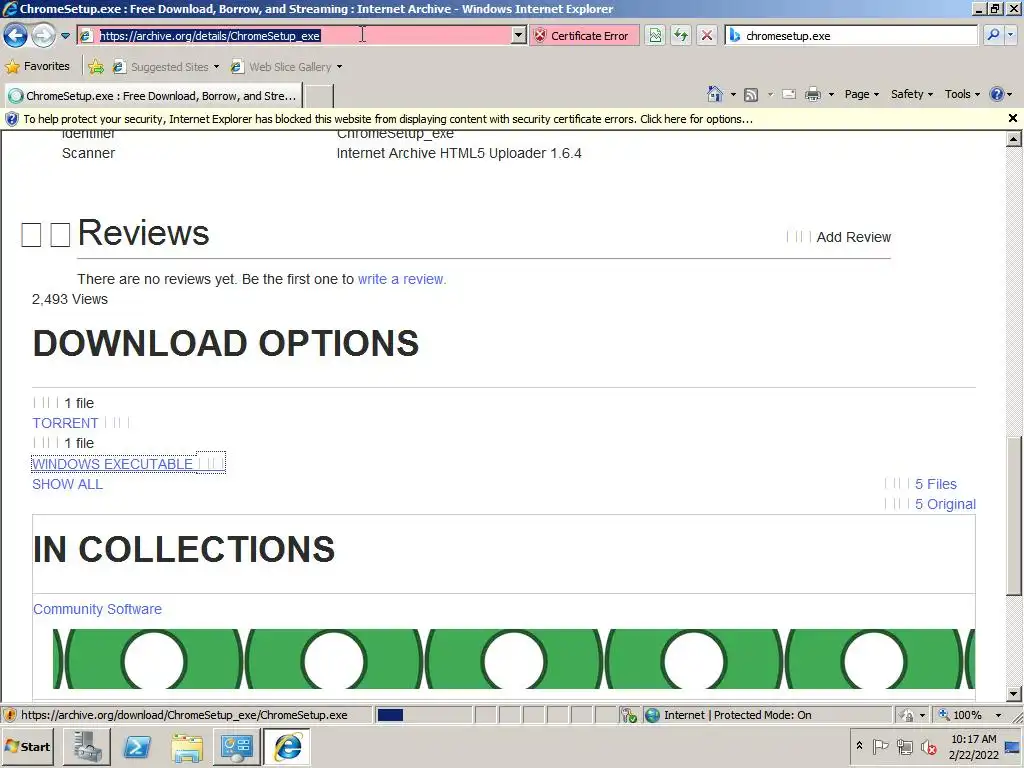Show hidden system tray icons

point(859,745)
